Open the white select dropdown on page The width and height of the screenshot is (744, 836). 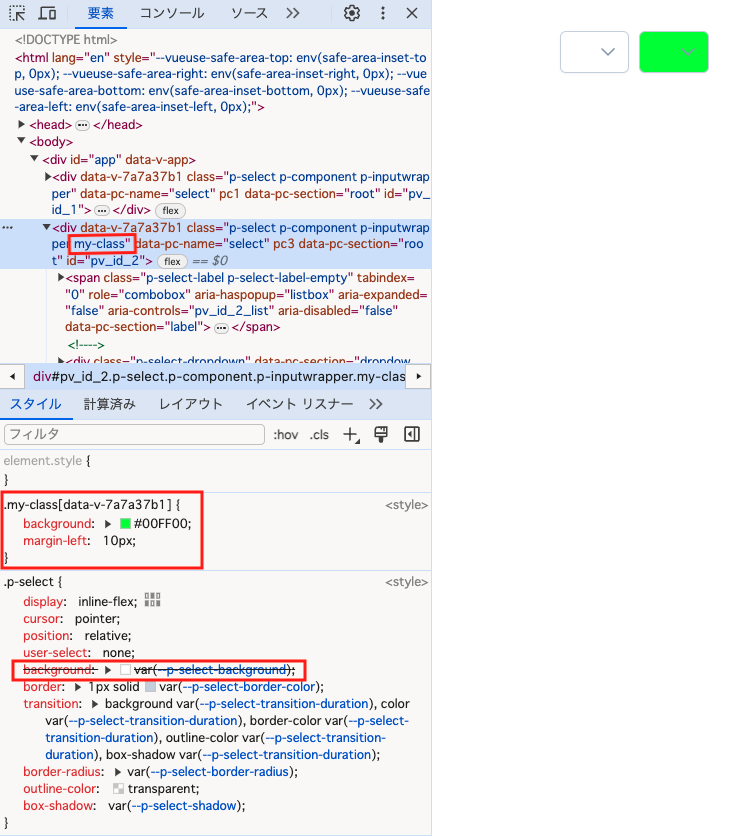pos(594,52)
